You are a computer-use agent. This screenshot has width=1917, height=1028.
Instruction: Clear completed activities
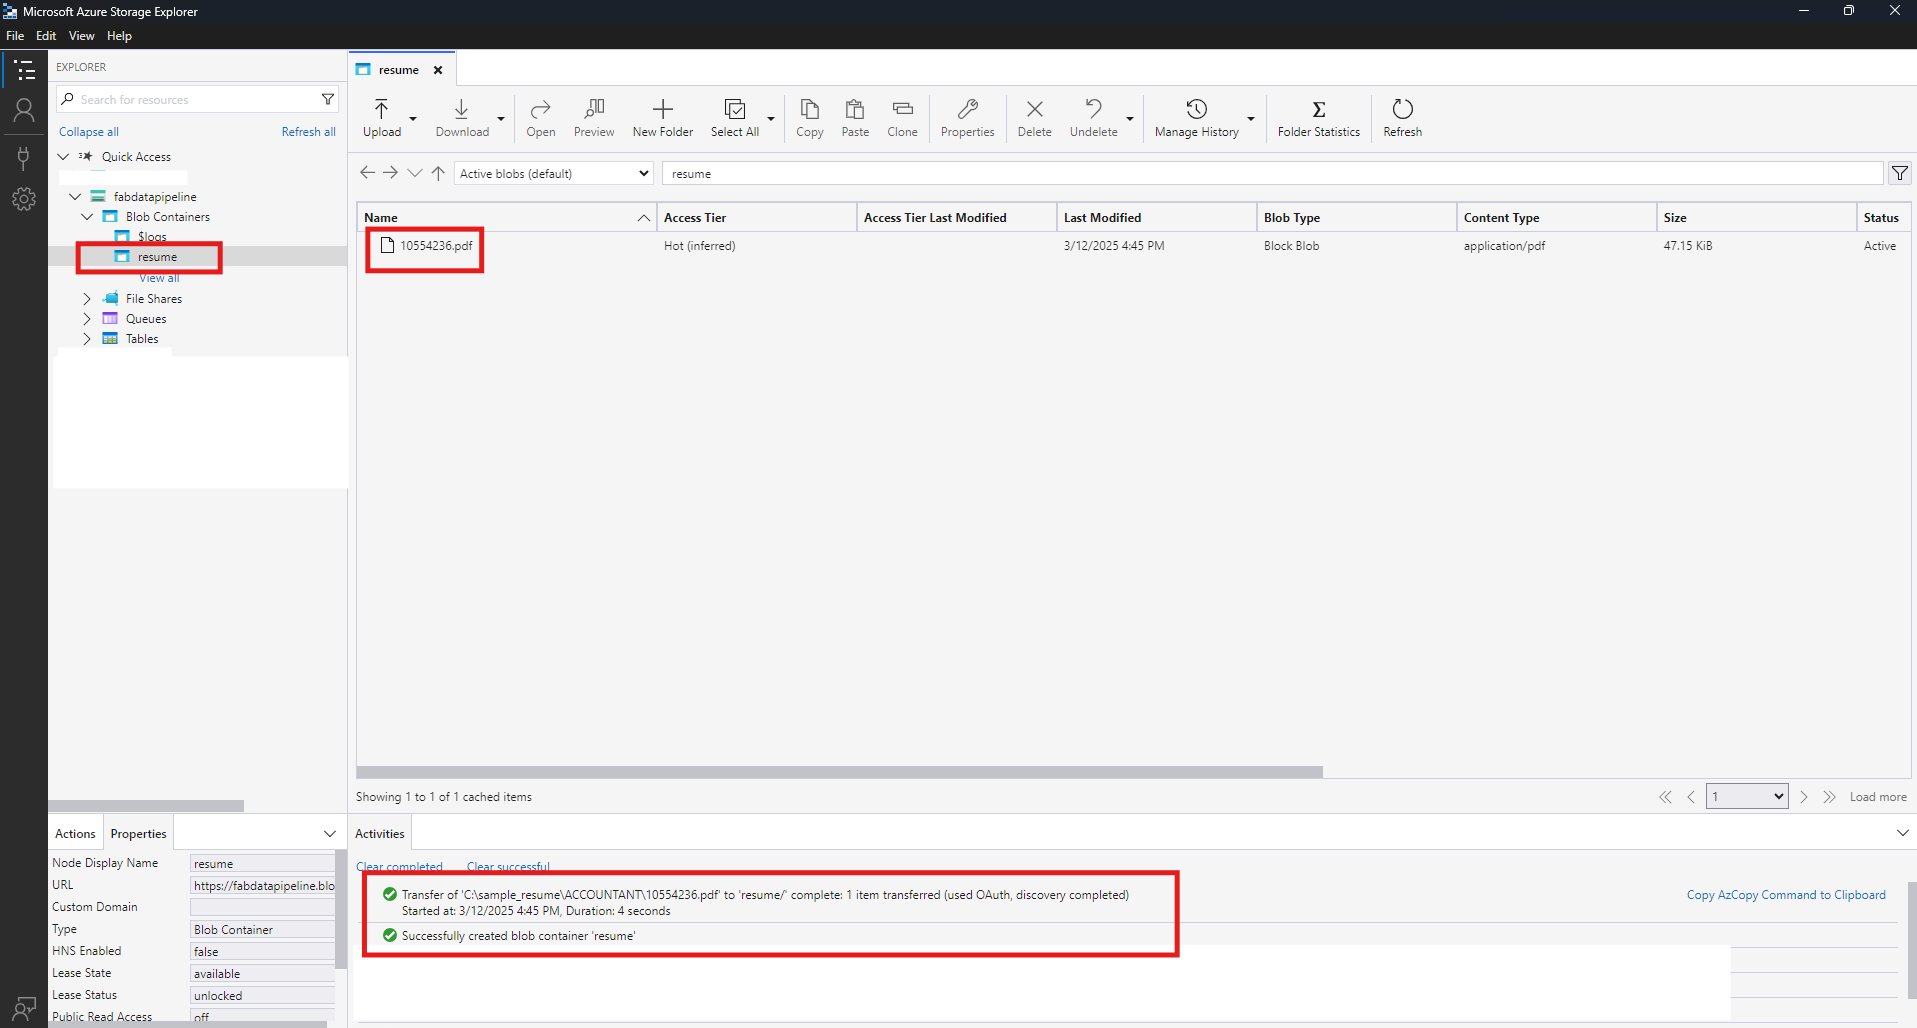(399, 866)
